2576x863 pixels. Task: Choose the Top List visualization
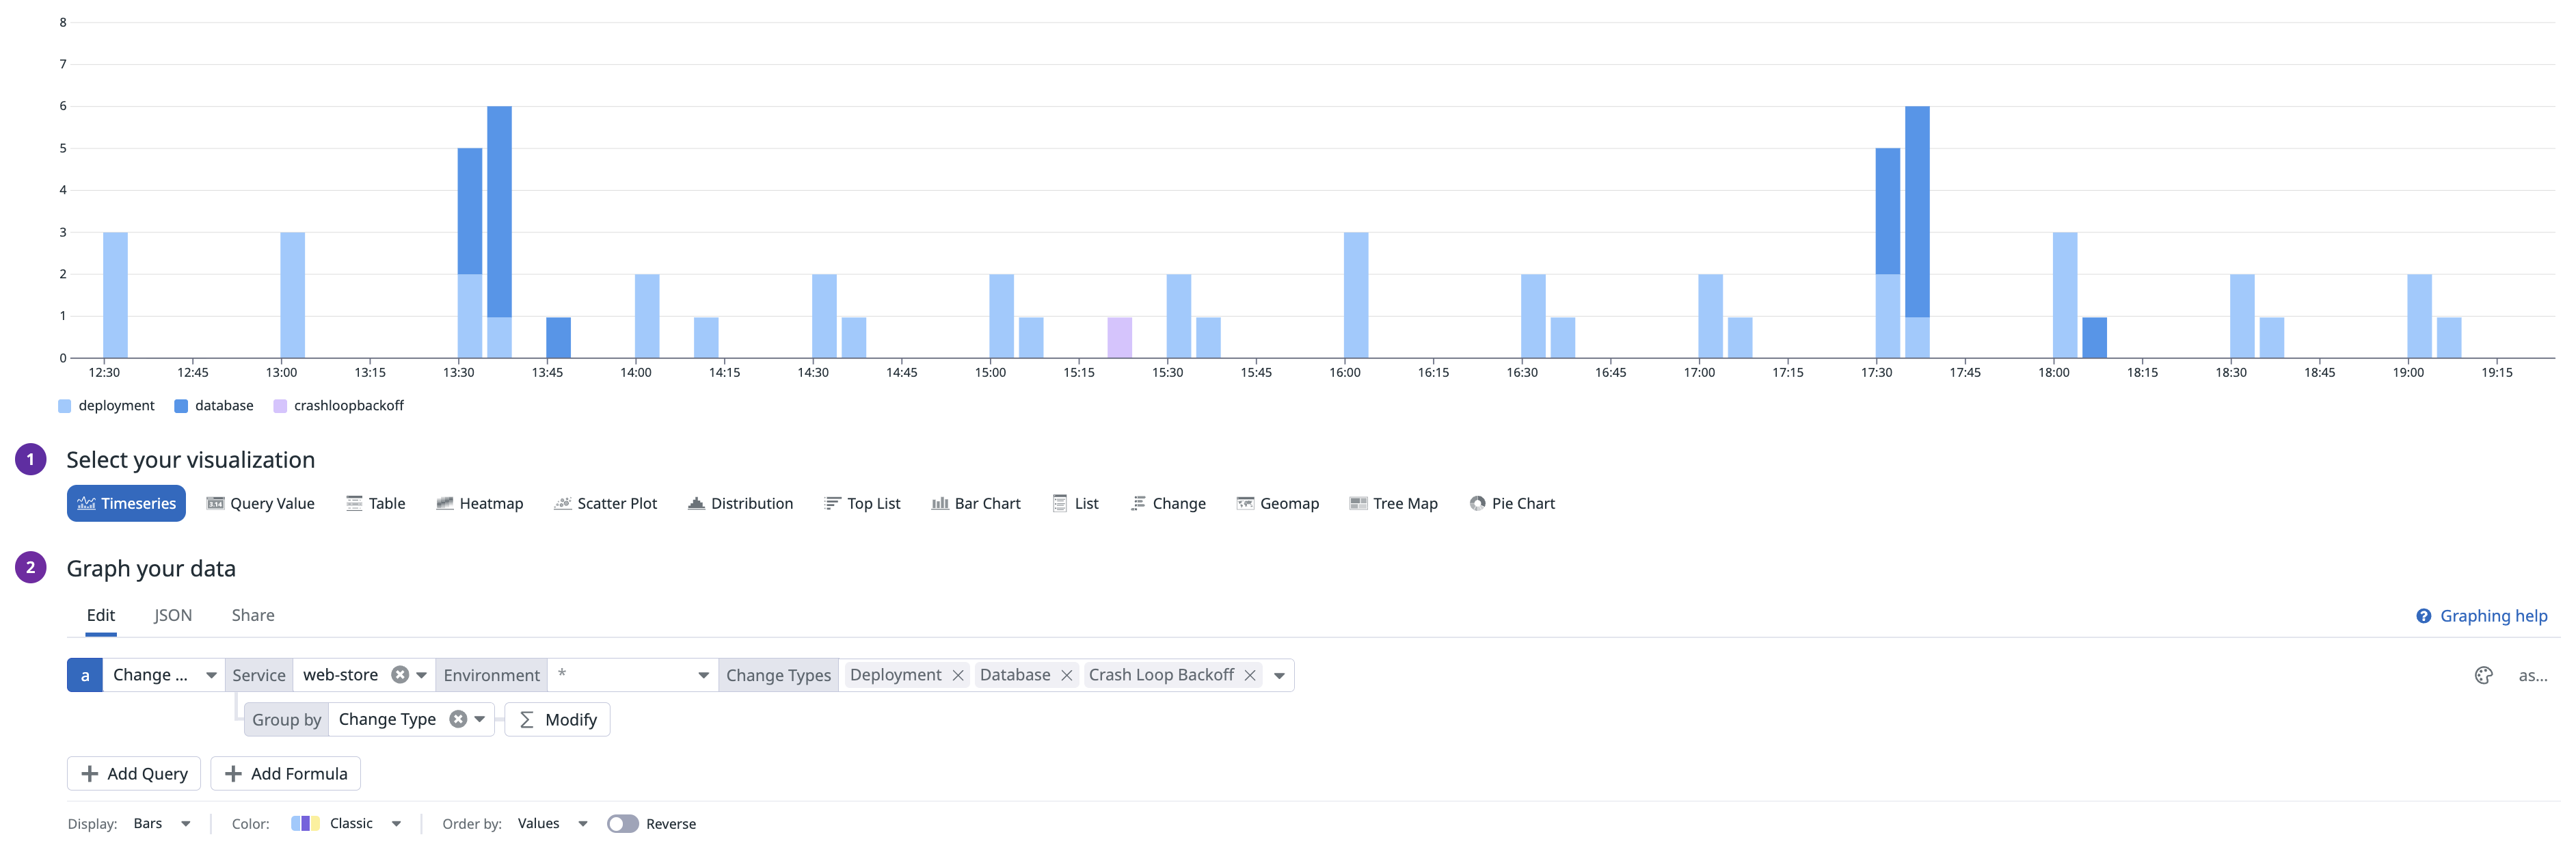click(x=861, y=503)
